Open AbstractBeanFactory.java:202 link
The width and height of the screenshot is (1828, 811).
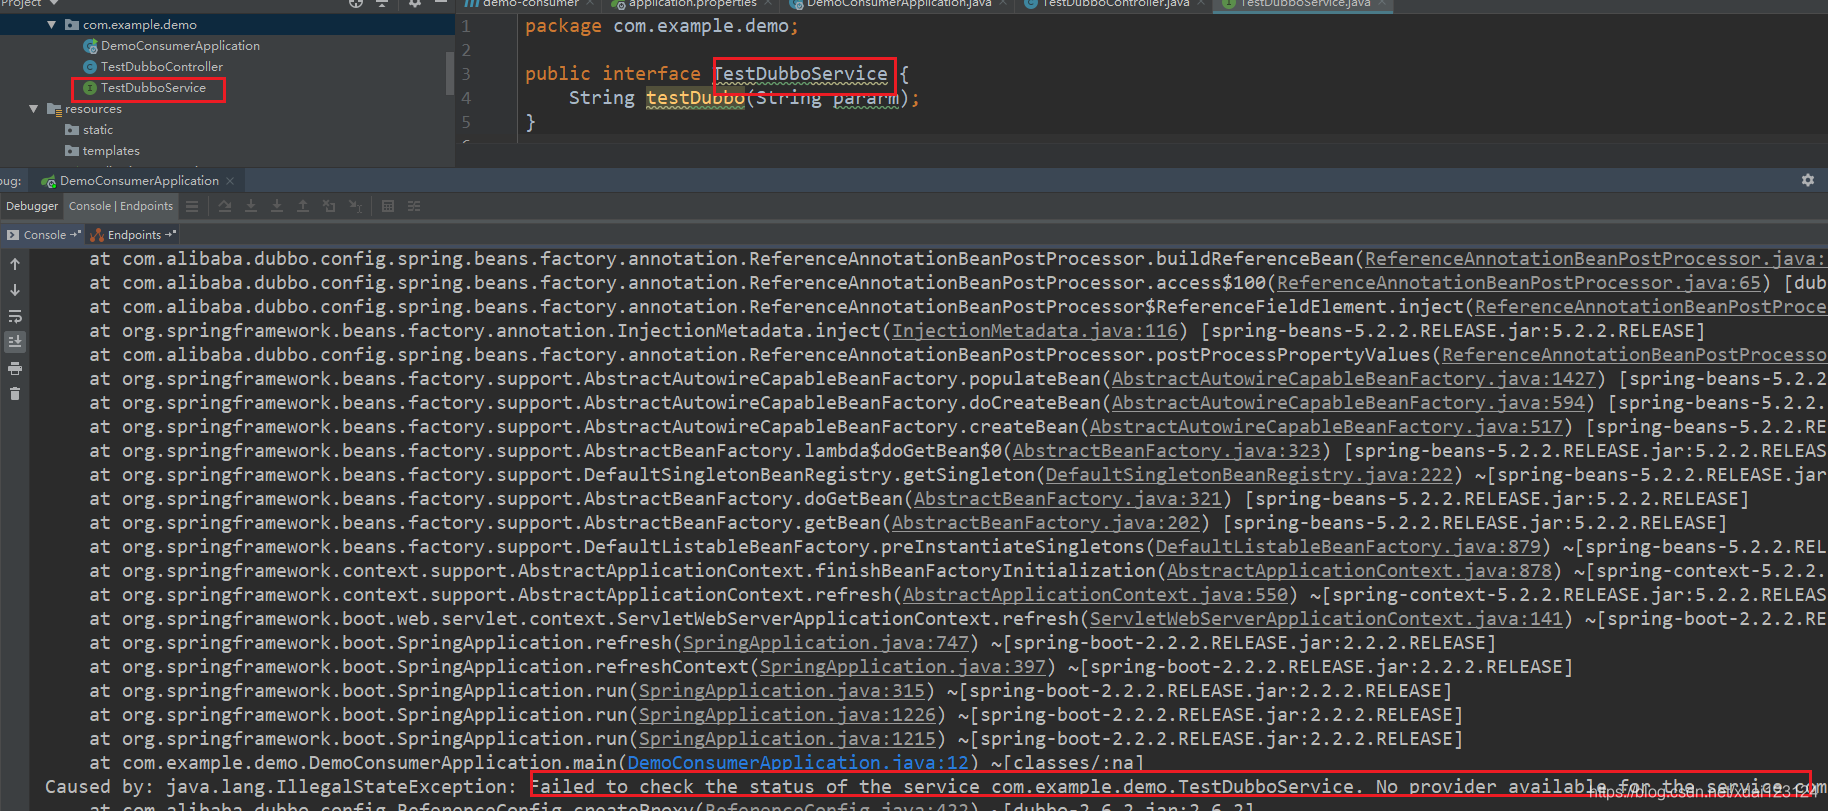coord(1046,523)
